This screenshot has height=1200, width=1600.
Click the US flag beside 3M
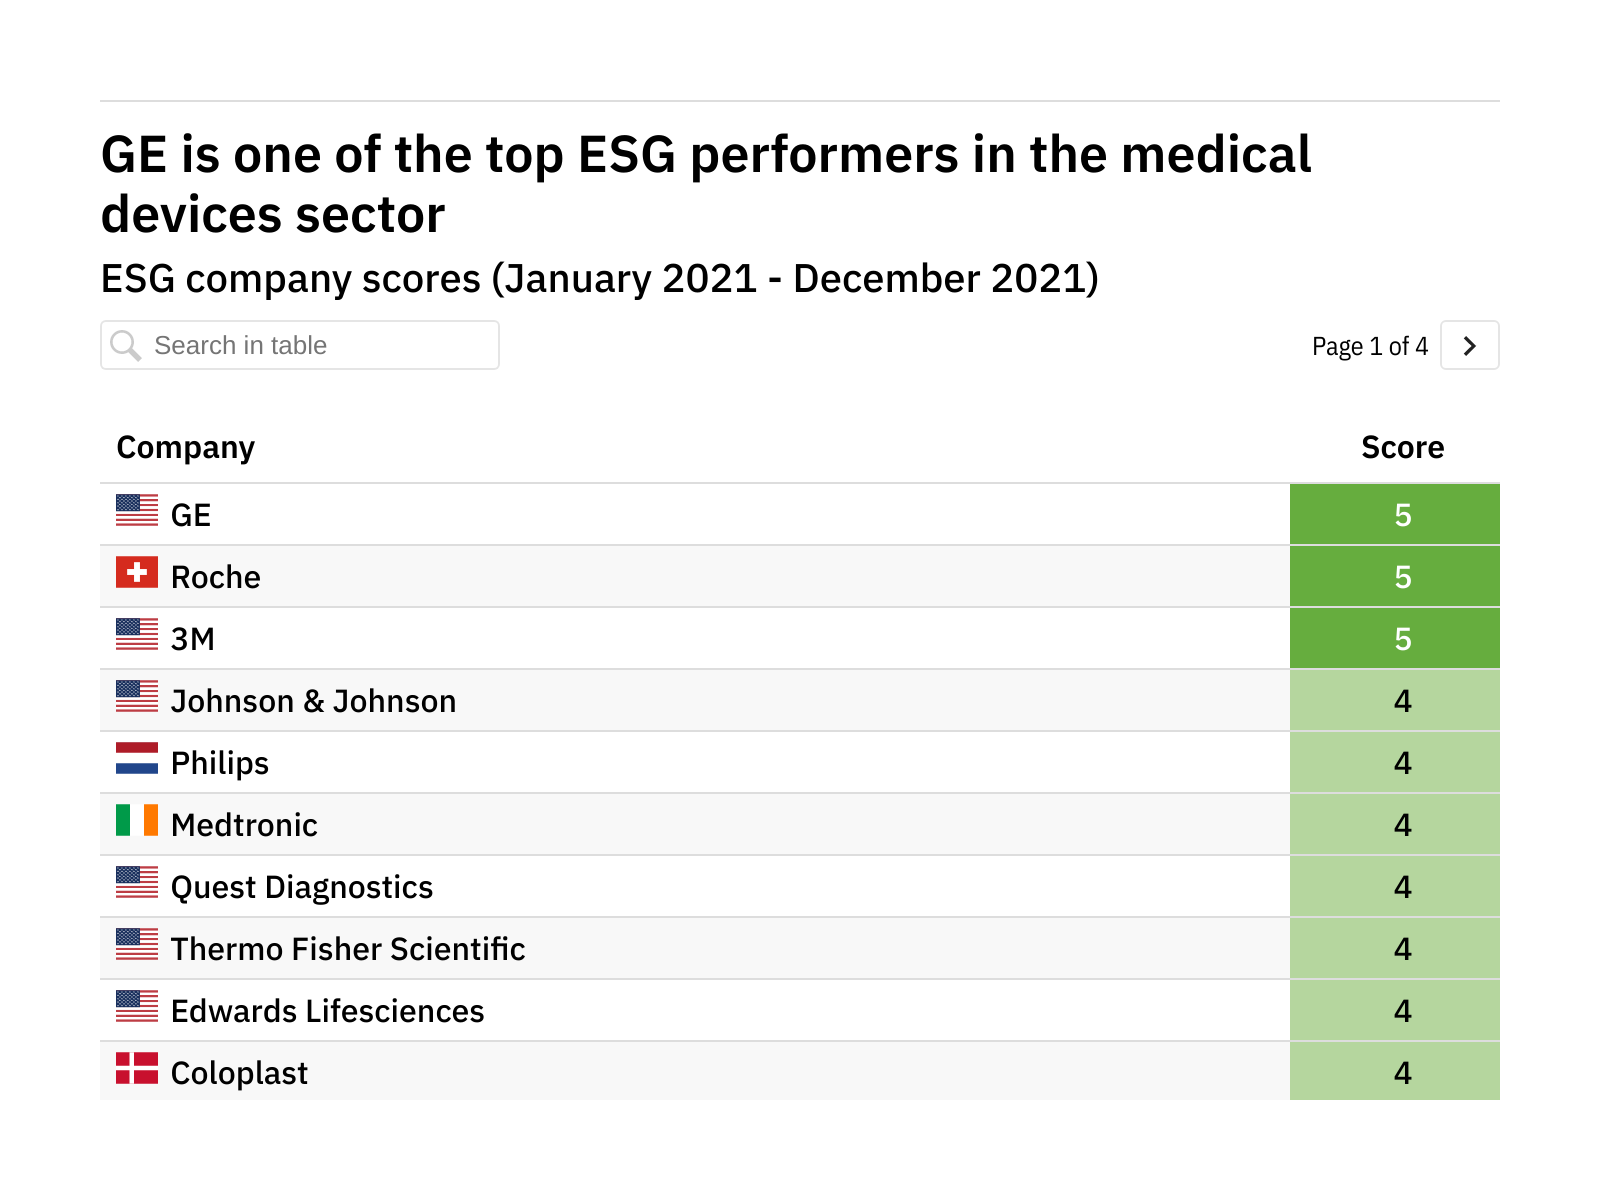(137, 634)
